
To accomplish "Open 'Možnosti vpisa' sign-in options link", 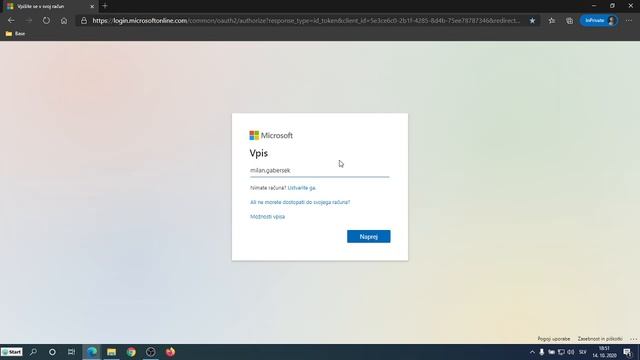I will coord(267,217).
